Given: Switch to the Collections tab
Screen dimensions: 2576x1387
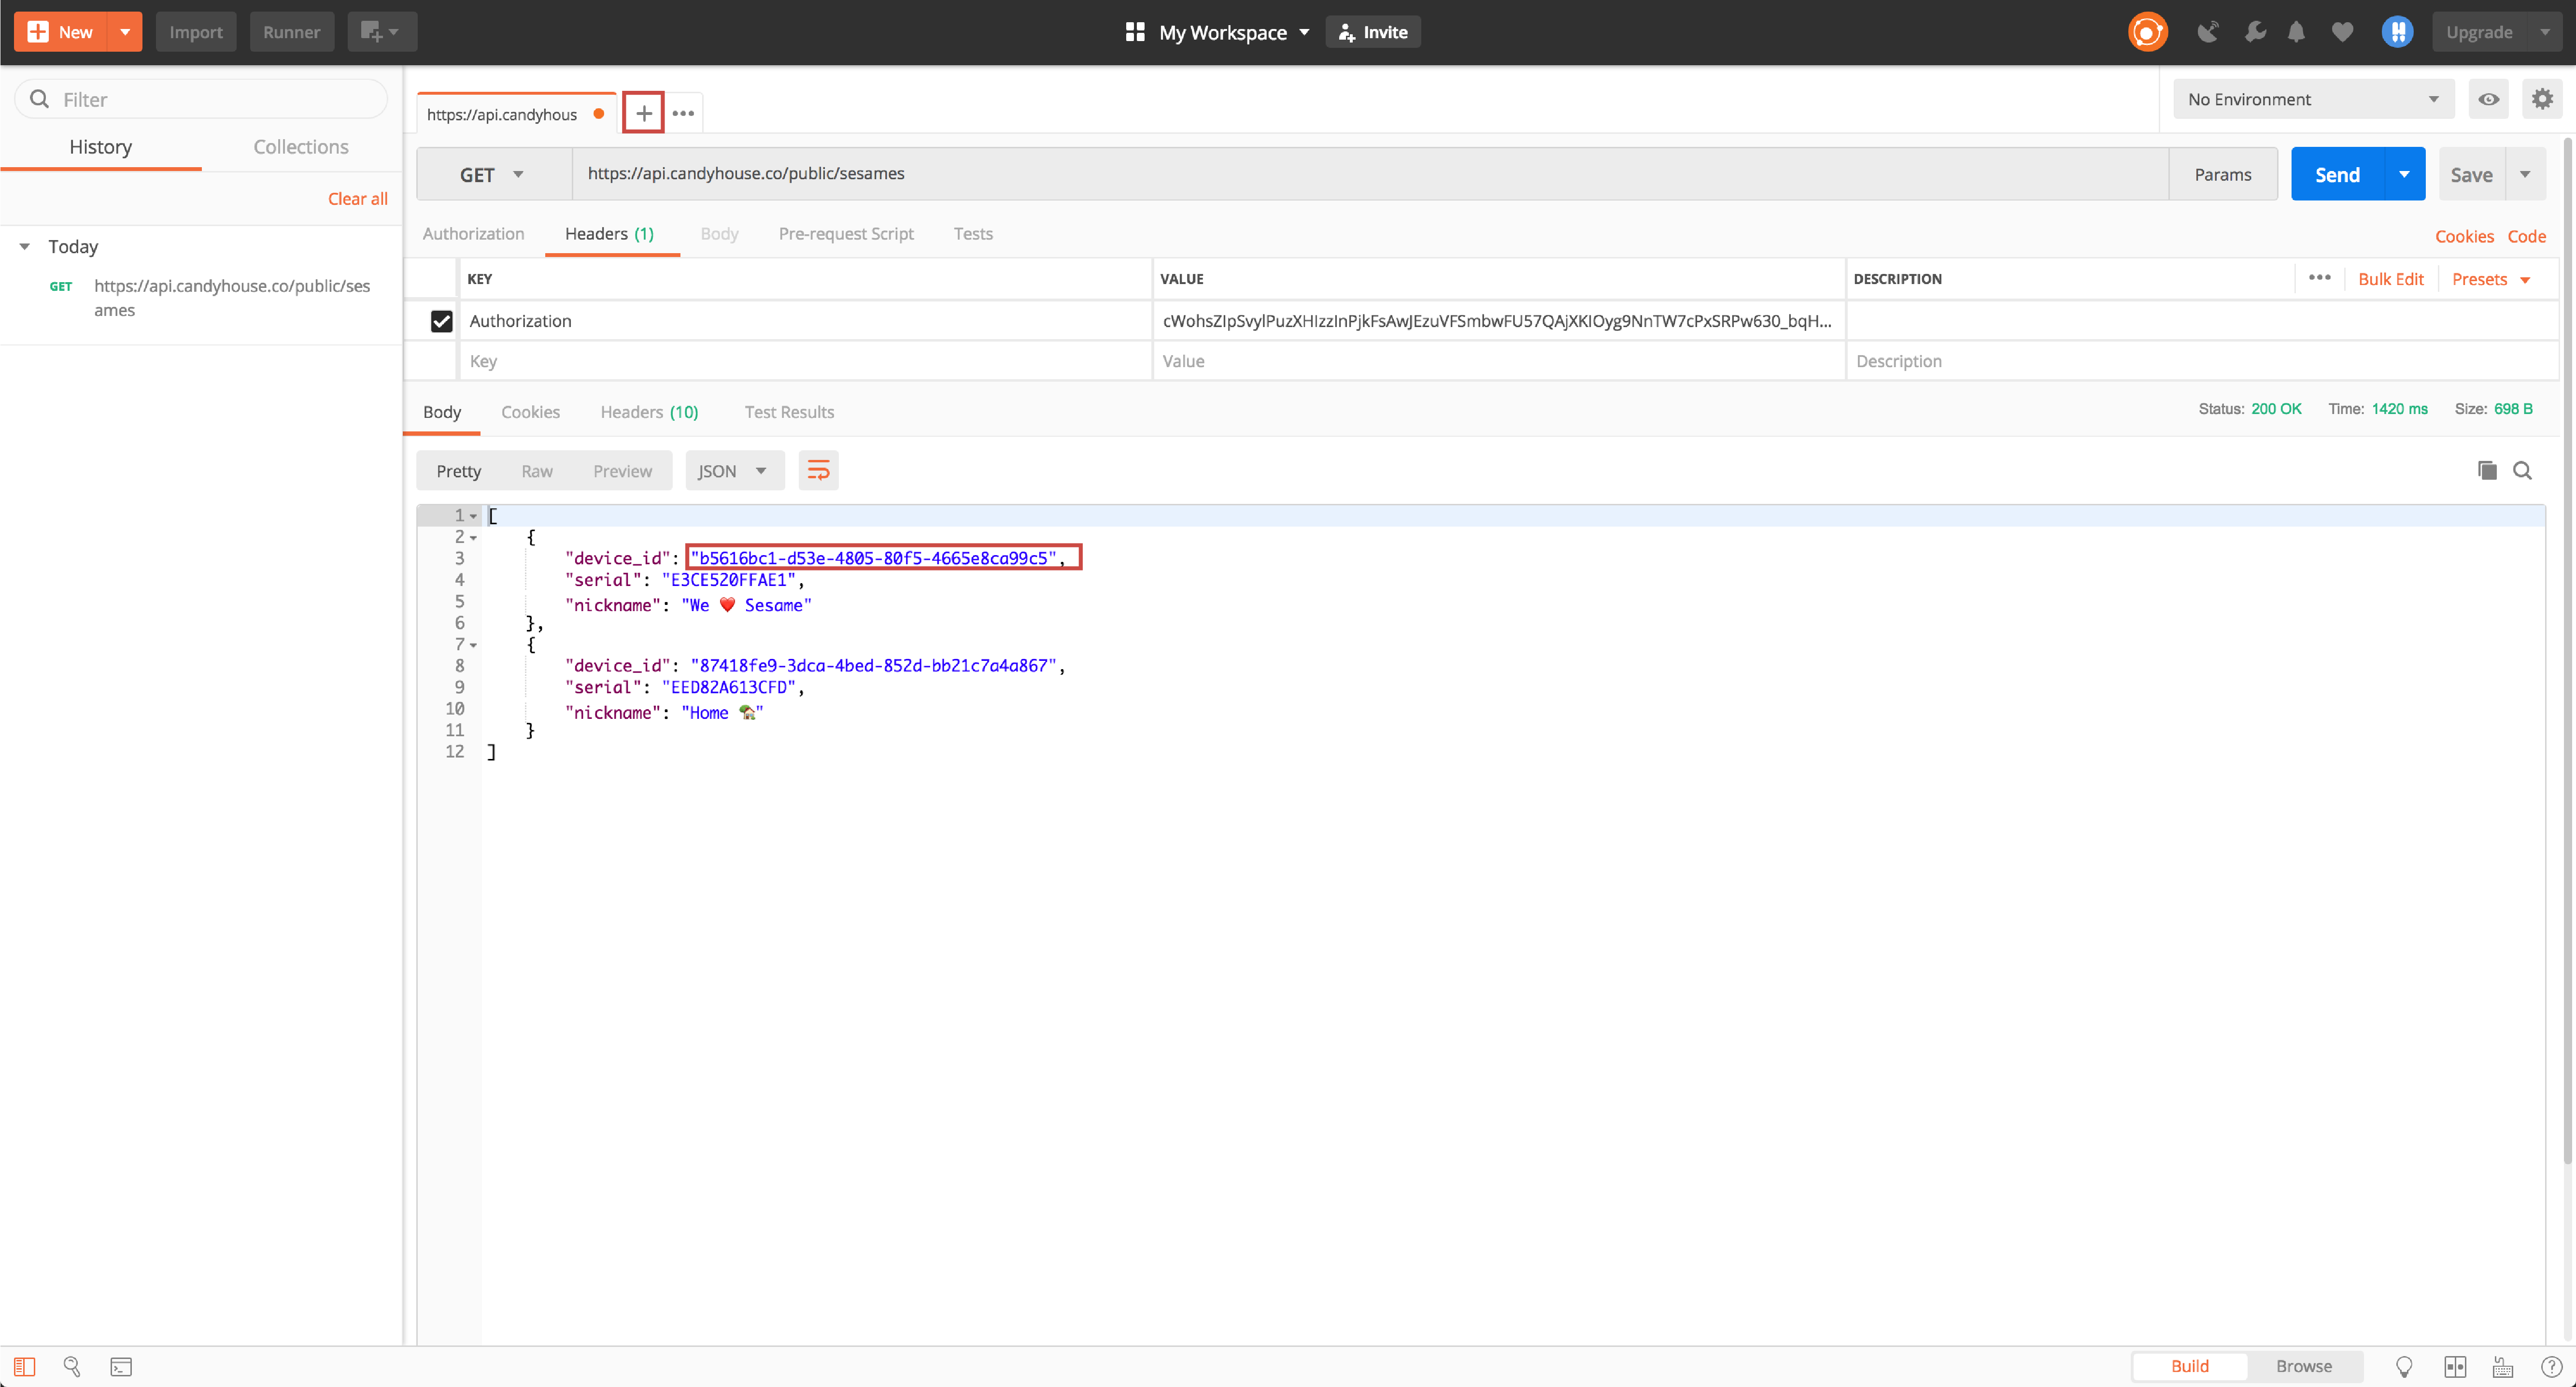Looking at the screenshot, I should point(301,147).
